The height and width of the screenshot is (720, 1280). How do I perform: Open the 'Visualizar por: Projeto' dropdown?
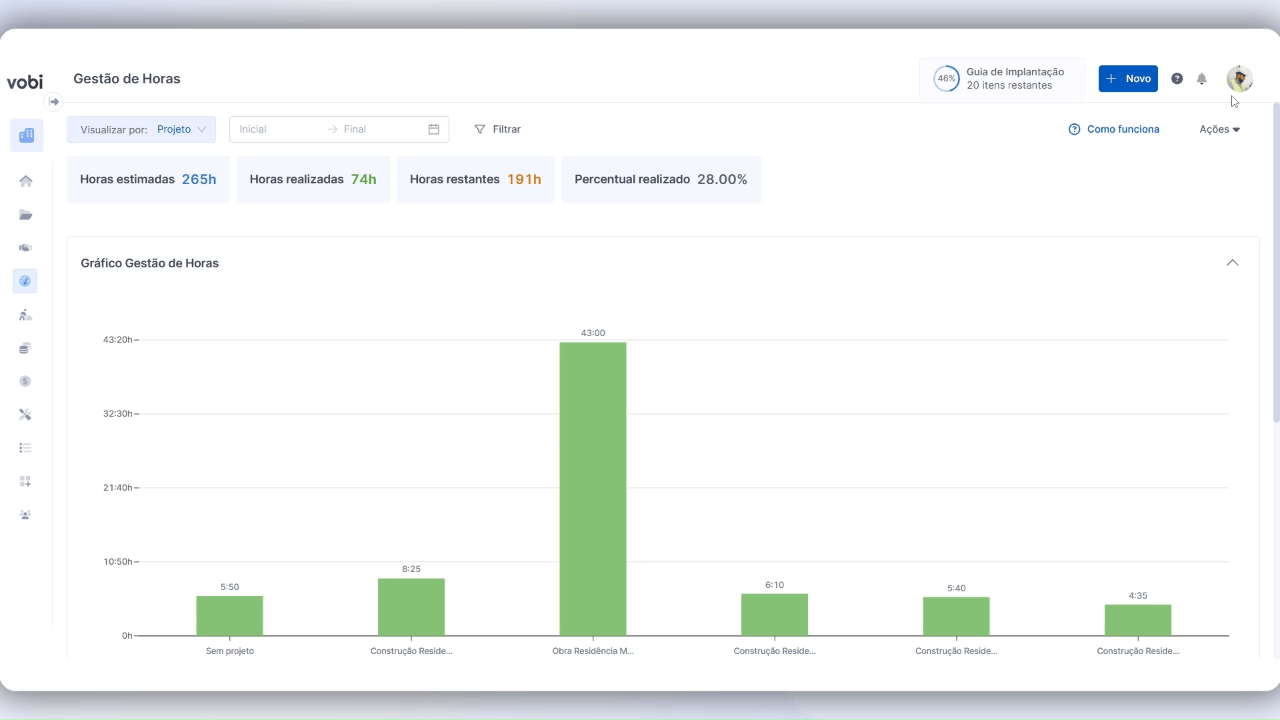click(x=141, y=129)
